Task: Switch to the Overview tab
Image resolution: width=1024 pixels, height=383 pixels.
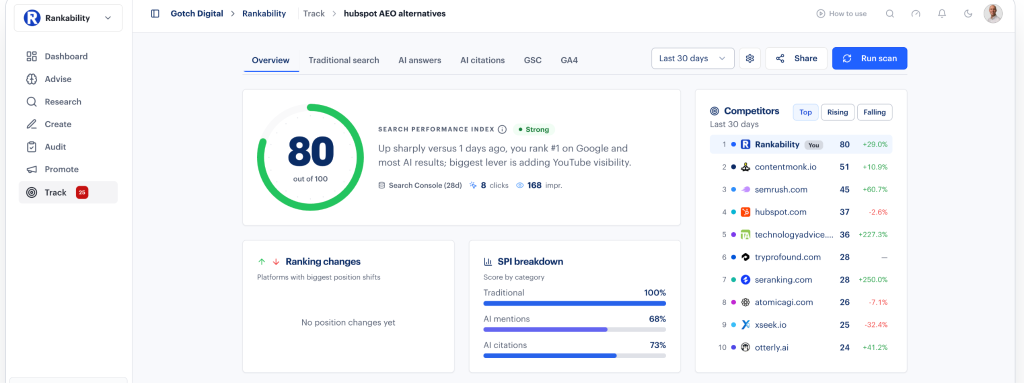Action: tap(270, 60)
